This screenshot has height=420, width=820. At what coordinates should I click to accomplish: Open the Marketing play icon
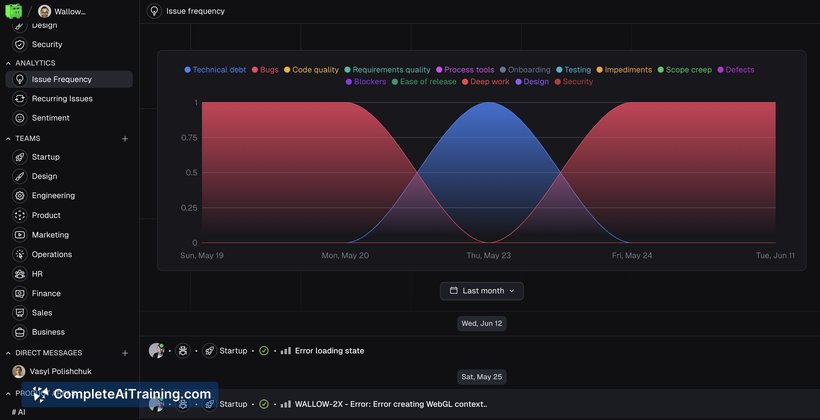pos(20,235)
